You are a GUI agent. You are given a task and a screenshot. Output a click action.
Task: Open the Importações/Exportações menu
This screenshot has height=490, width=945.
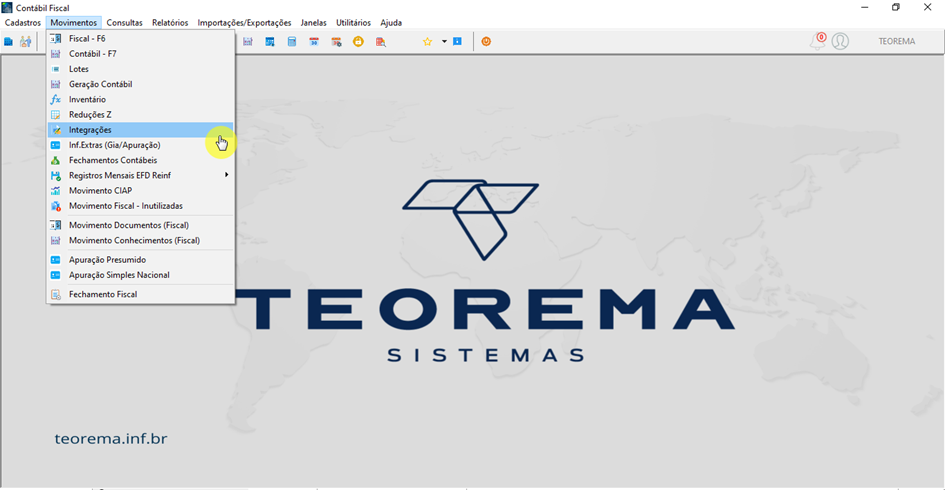(244, 22)
